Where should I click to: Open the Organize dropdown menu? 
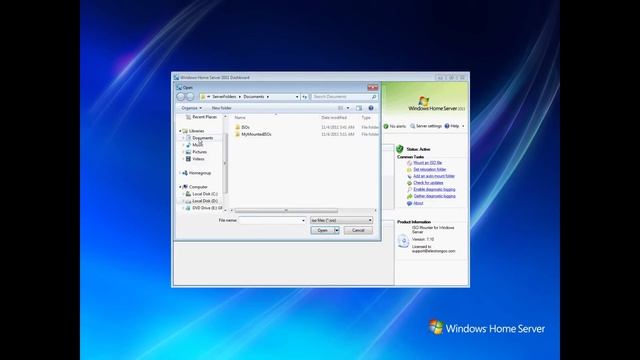[191, 108]
